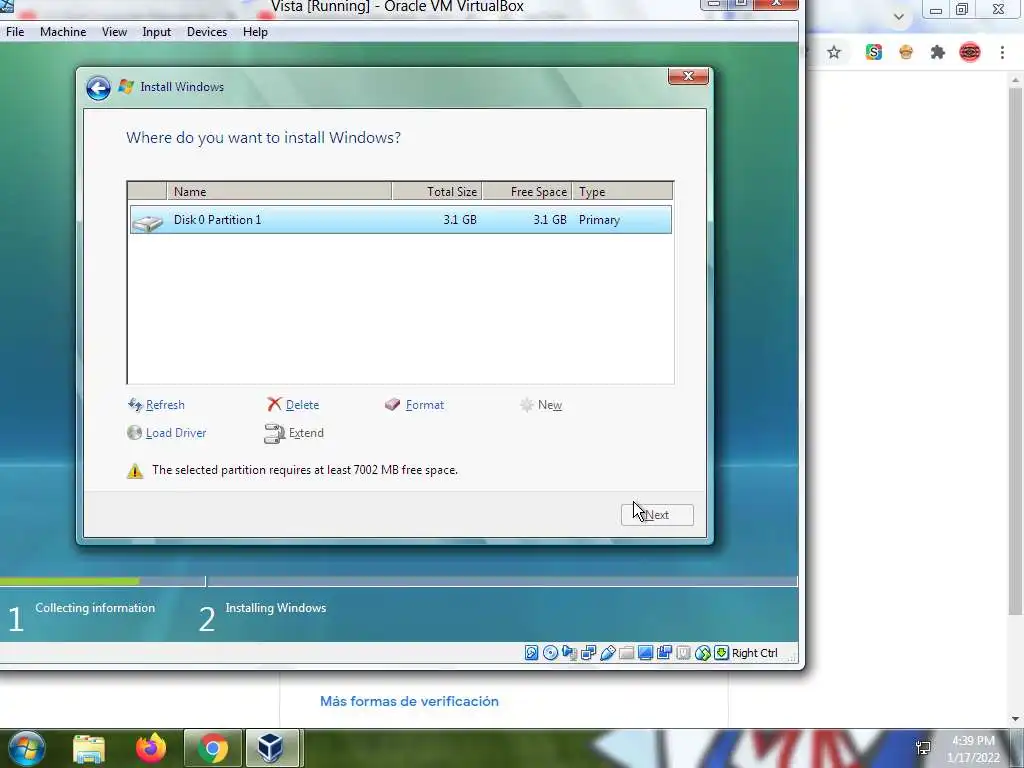Open the Windows Start menu
Screen dimensions: 1024x768
pyautogui.click(x=26, y=748)
